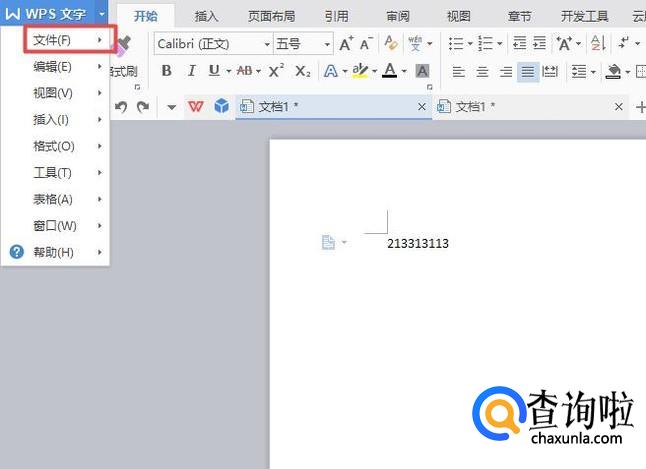Toggle italic formatting
This screenshot has height=469, width=646.
coord(191,71)
